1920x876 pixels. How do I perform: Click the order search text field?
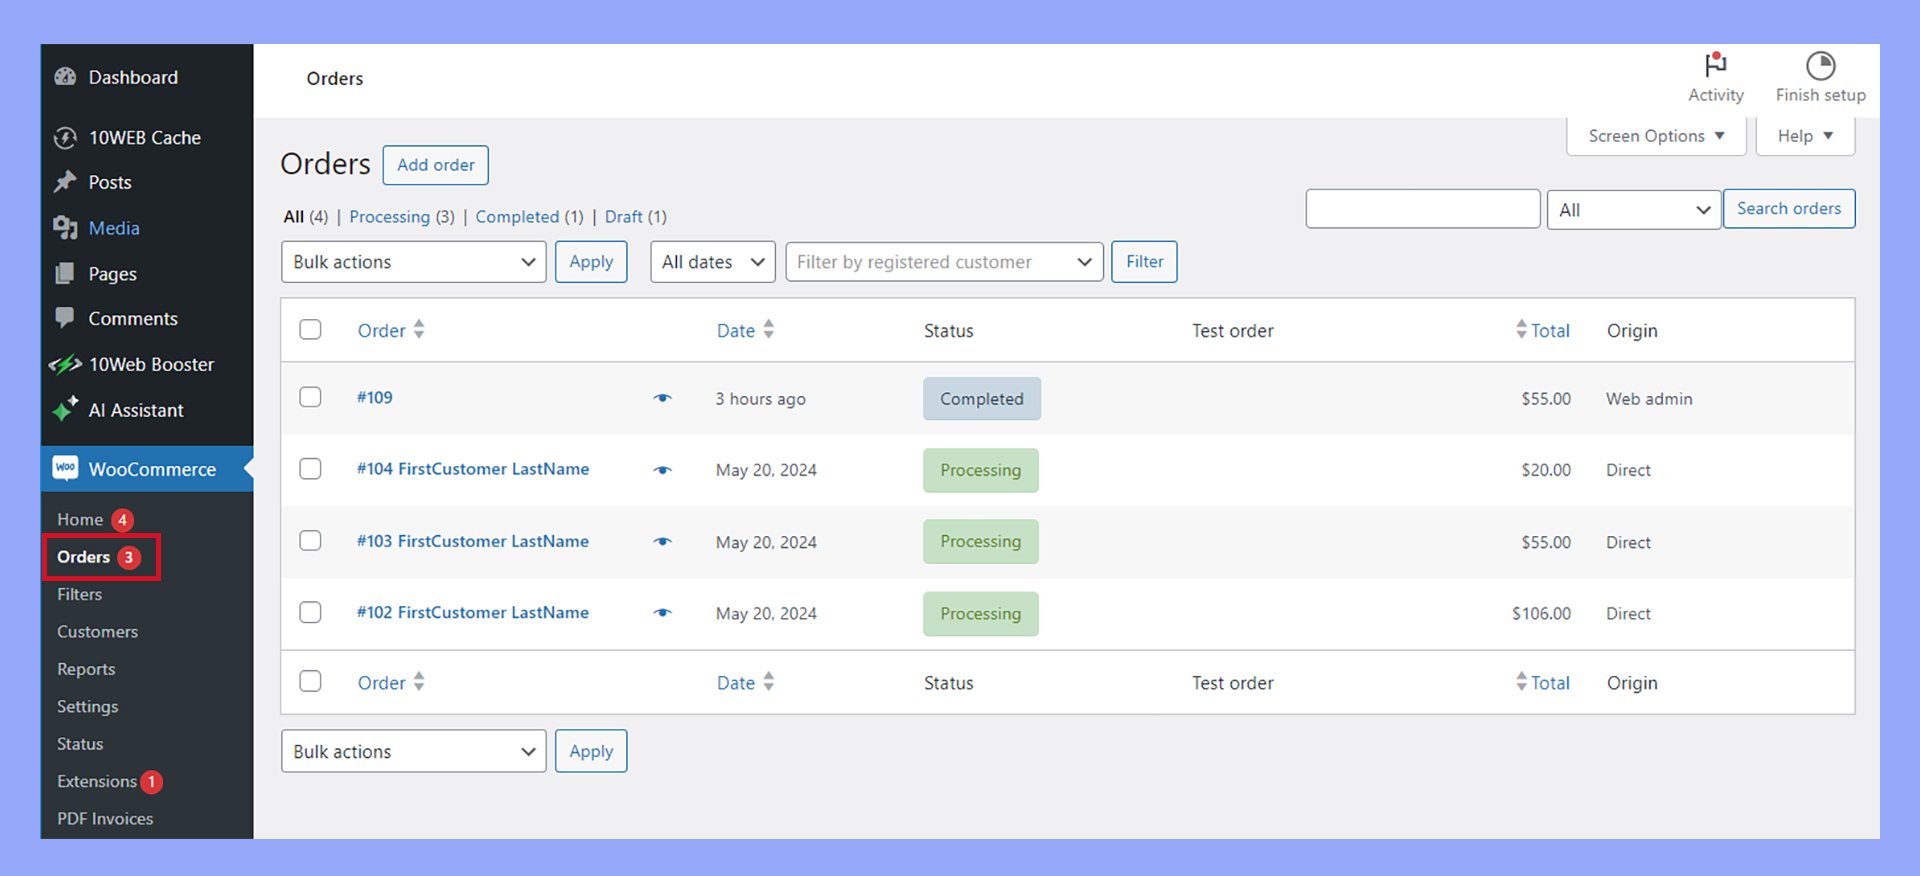tap(1421, 209)
